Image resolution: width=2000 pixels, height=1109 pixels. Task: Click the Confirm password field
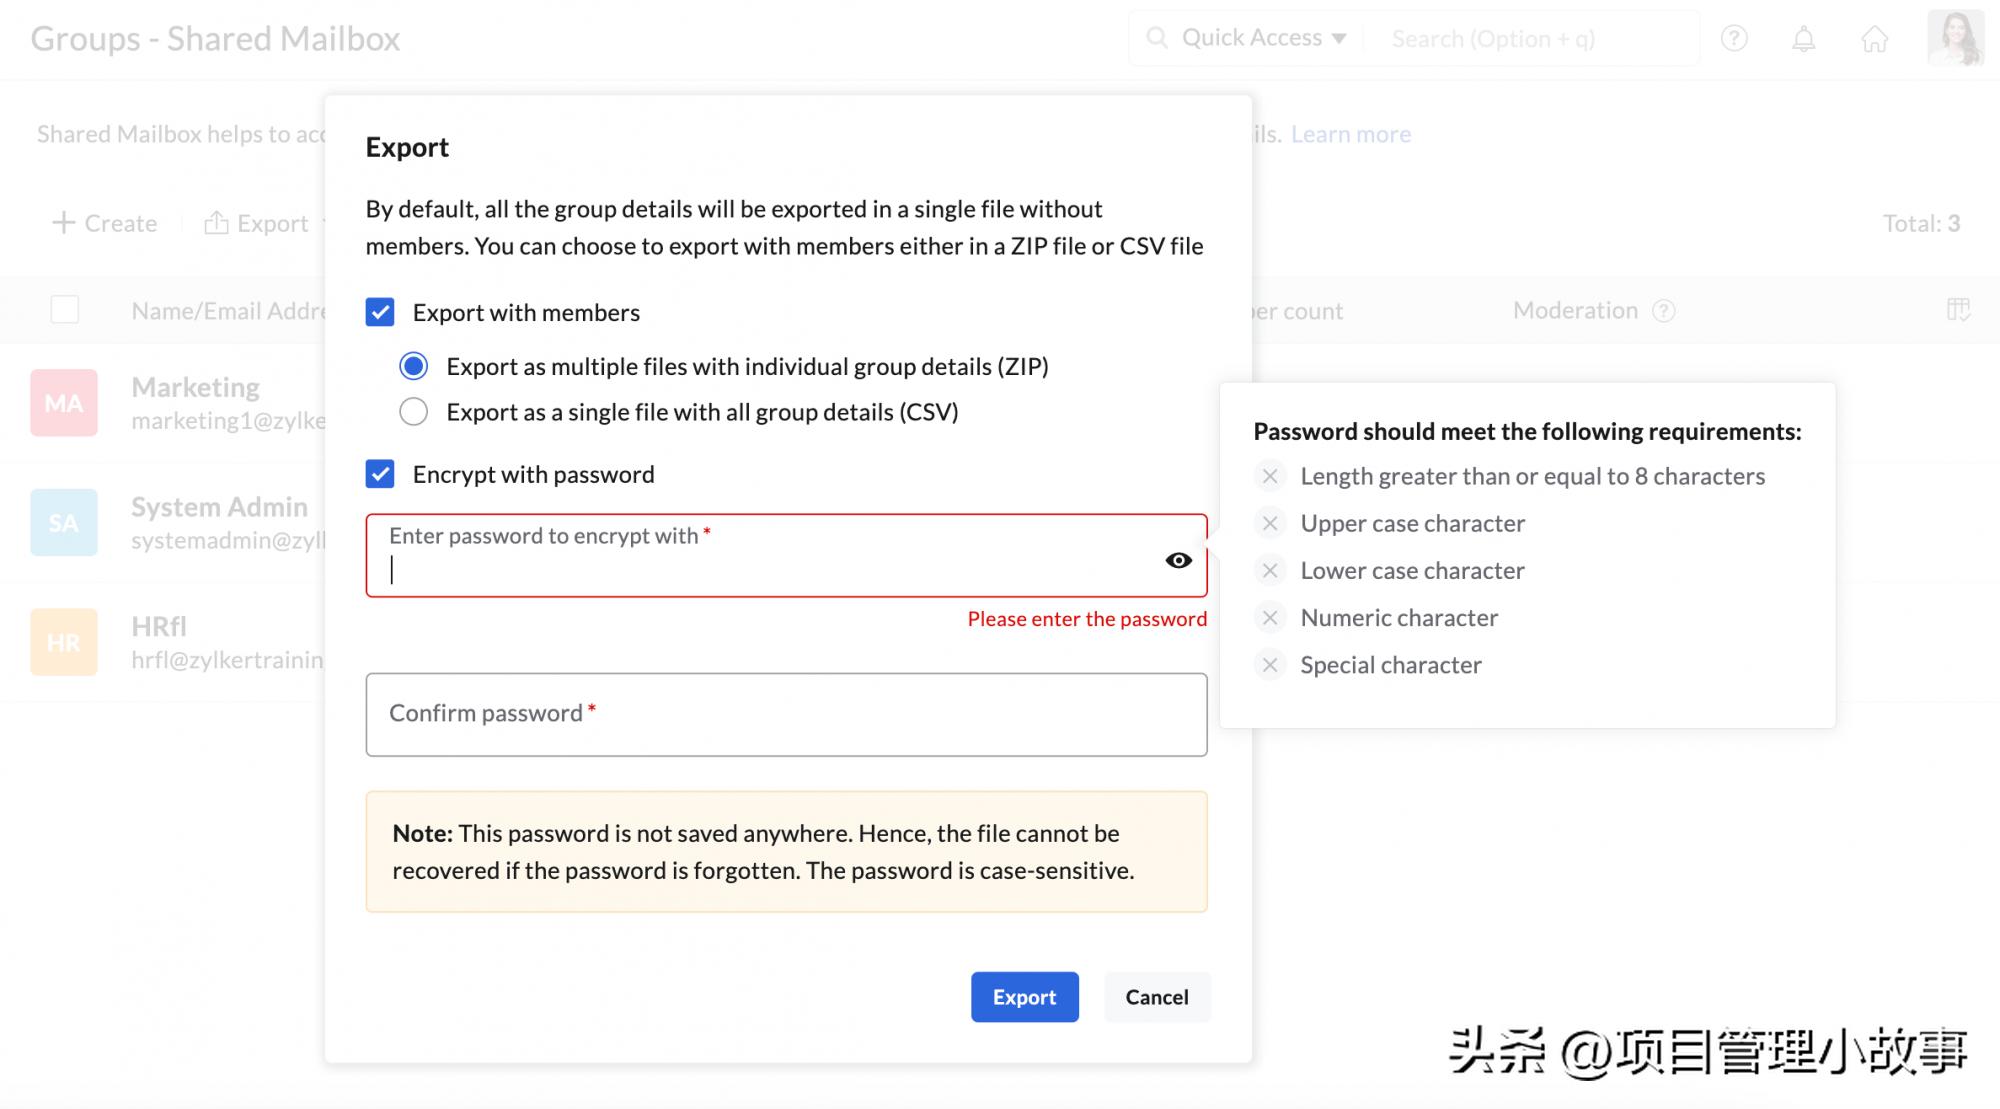point(787,714)
